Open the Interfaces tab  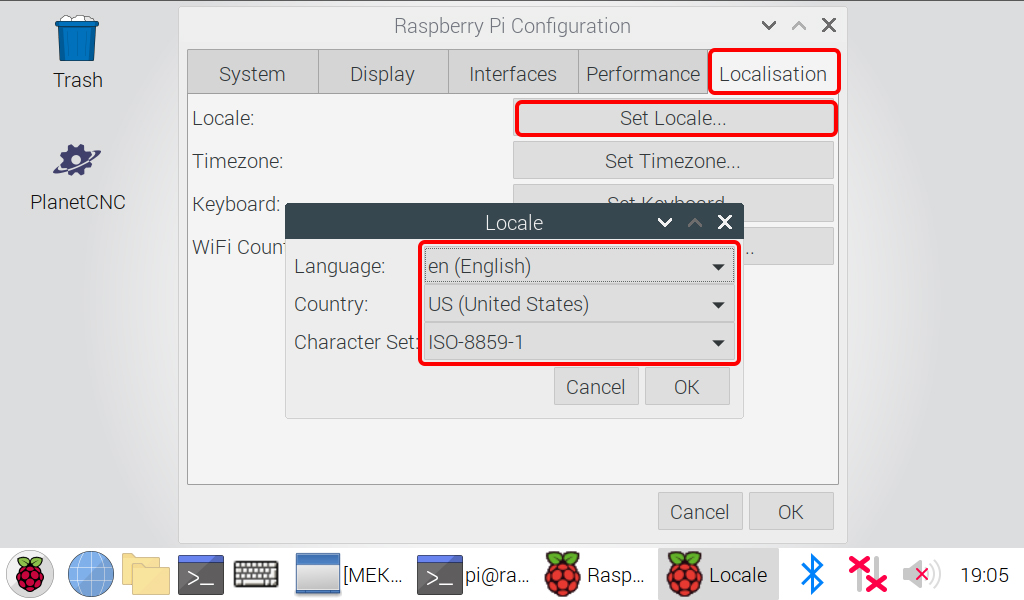[x=513, y=74]
